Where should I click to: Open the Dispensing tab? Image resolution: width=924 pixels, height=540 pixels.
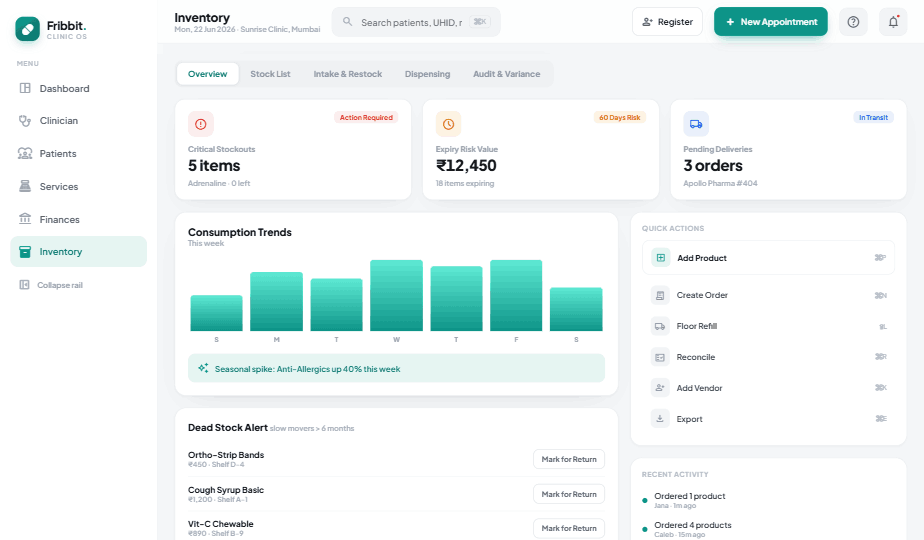coord(427,74)
